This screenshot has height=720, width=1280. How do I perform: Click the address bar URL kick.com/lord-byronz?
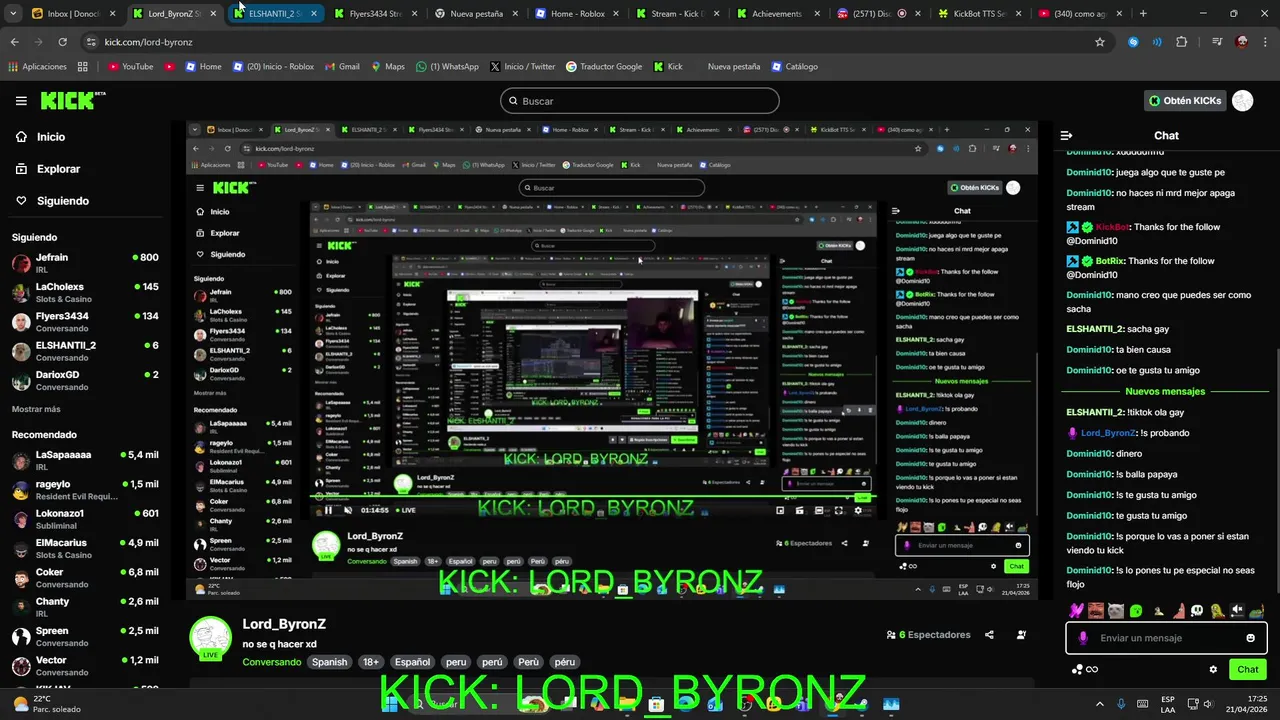(148, 42)
